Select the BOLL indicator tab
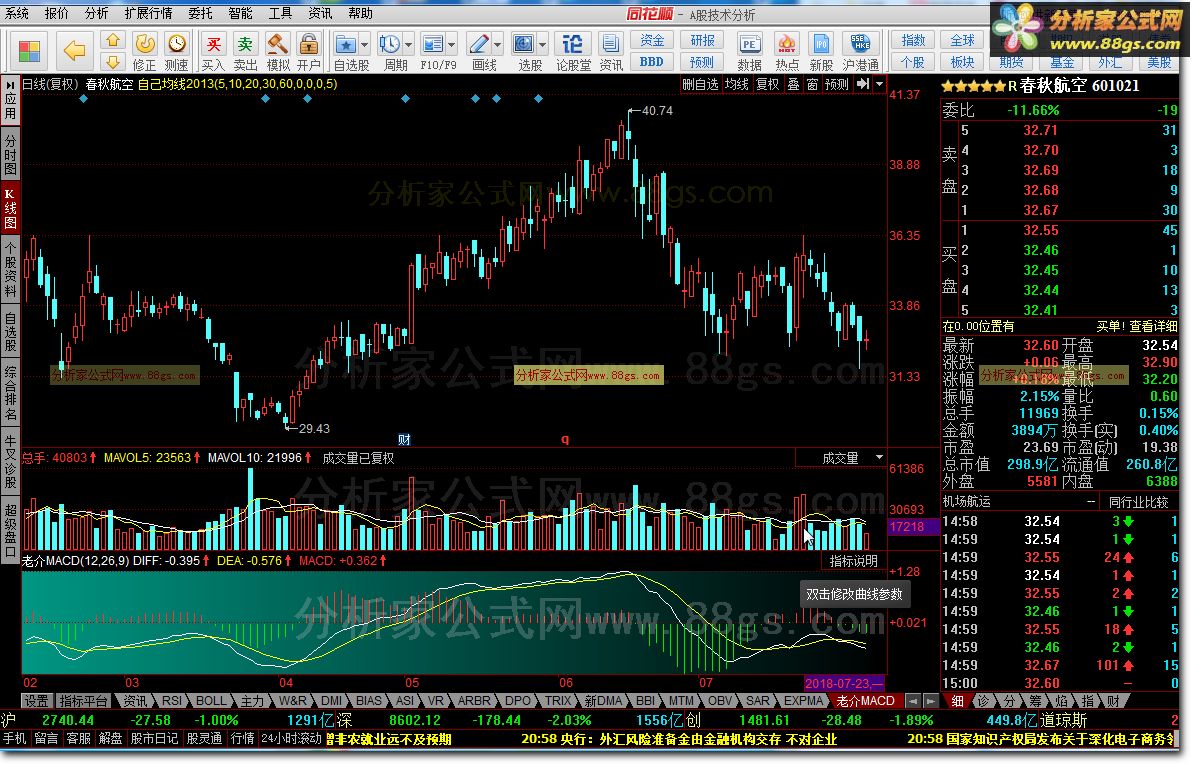The width and height of the screenshot is (1192, 764). [211, 701]
